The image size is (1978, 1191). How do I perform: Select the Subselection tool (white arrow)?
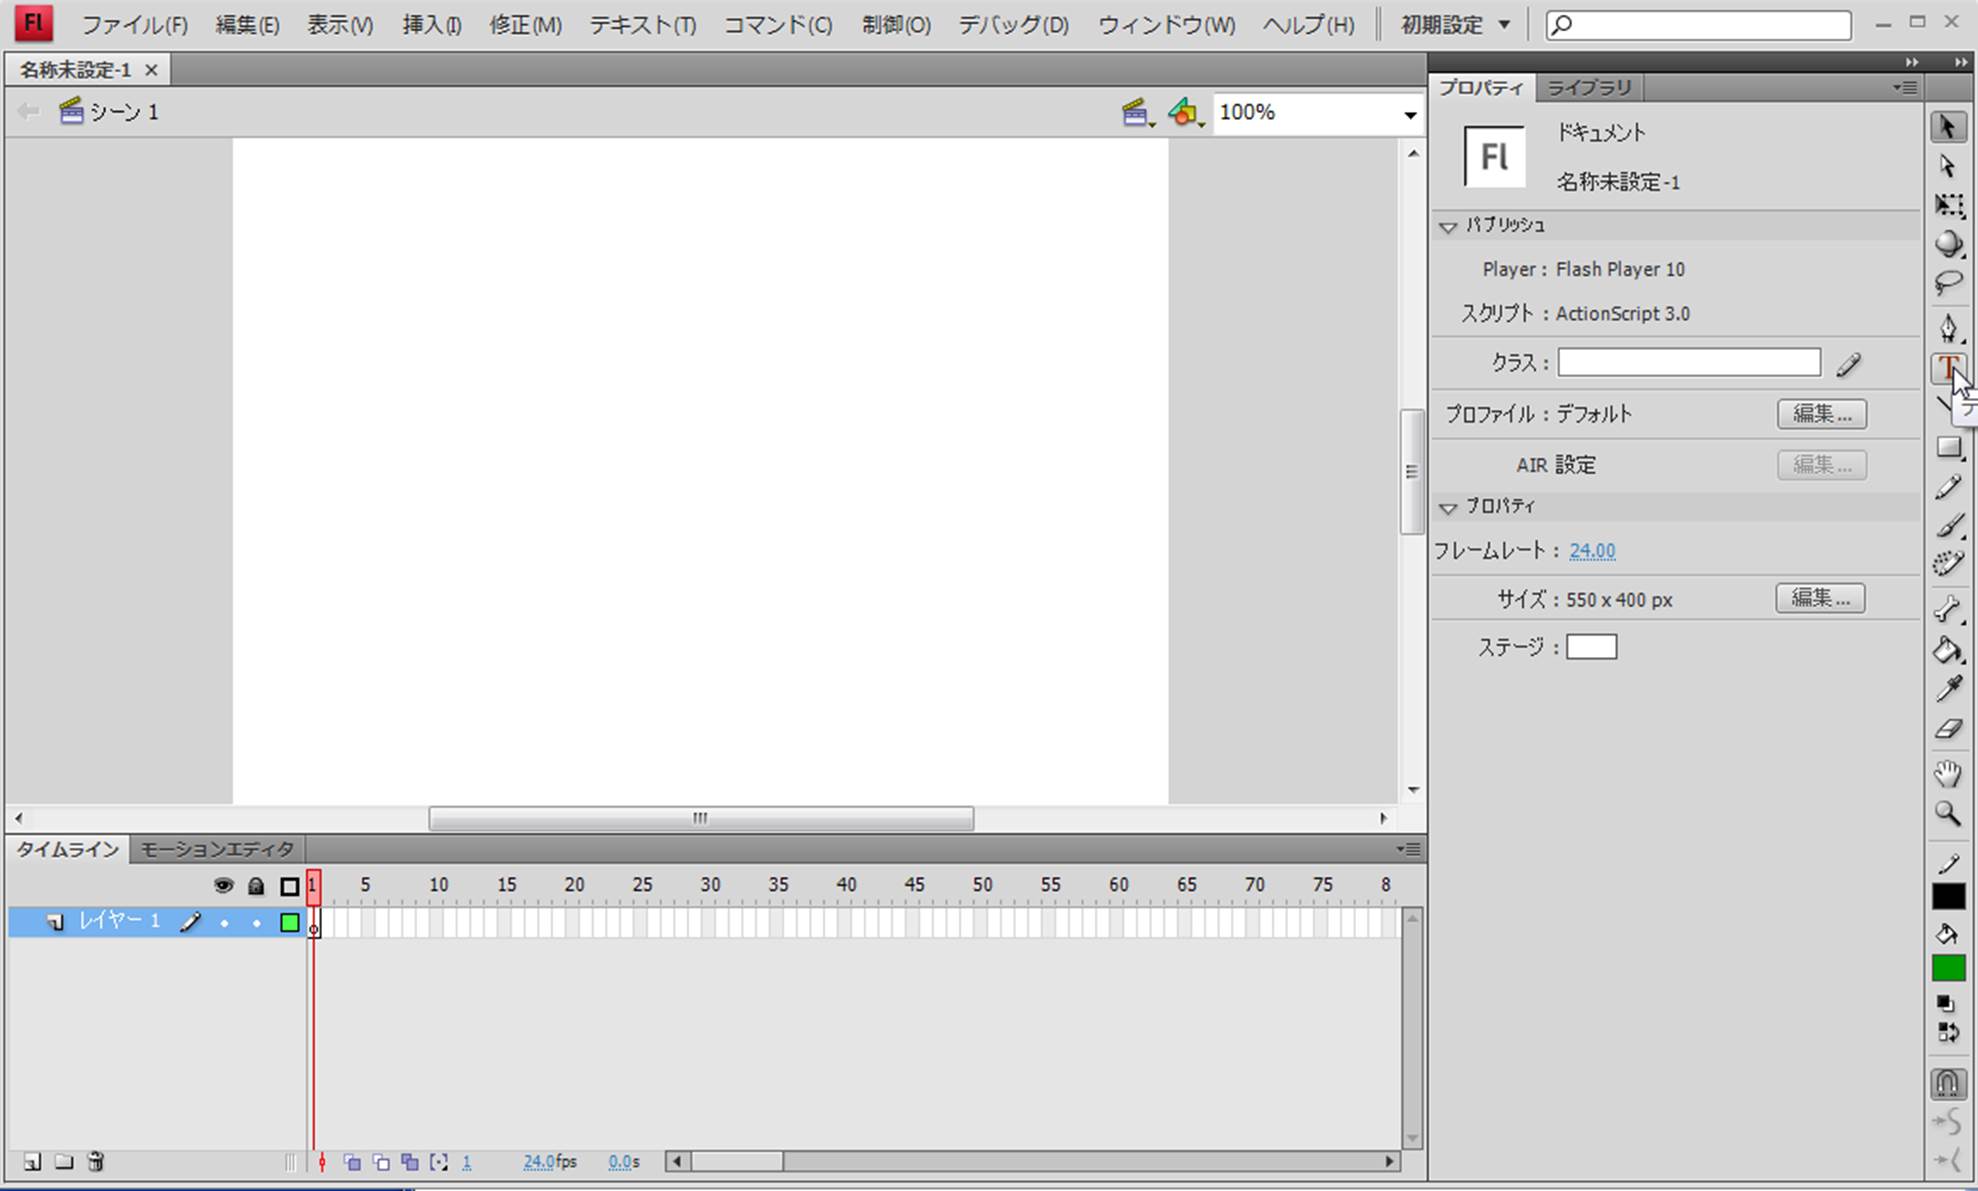pyautogui.click(x=1947, y=166)
